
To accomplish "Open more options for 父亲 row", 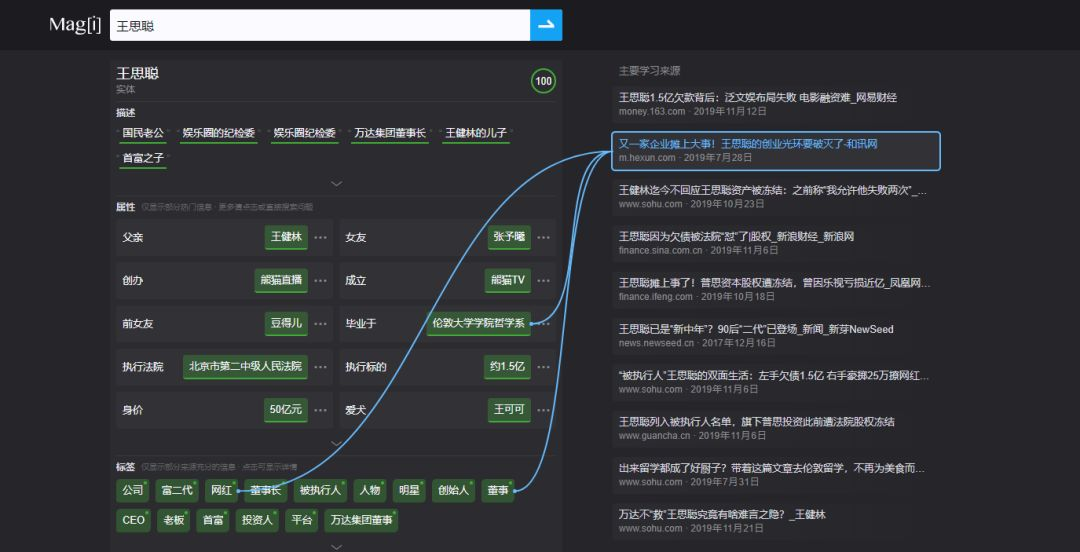I will click(x=320, y=237).
